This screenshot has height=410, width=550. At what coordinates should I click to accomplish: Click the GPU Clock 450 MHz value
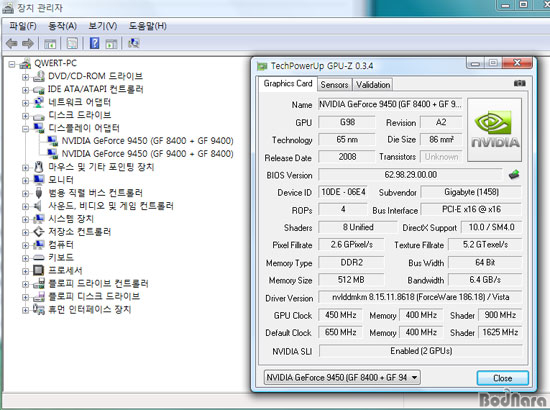341,315
